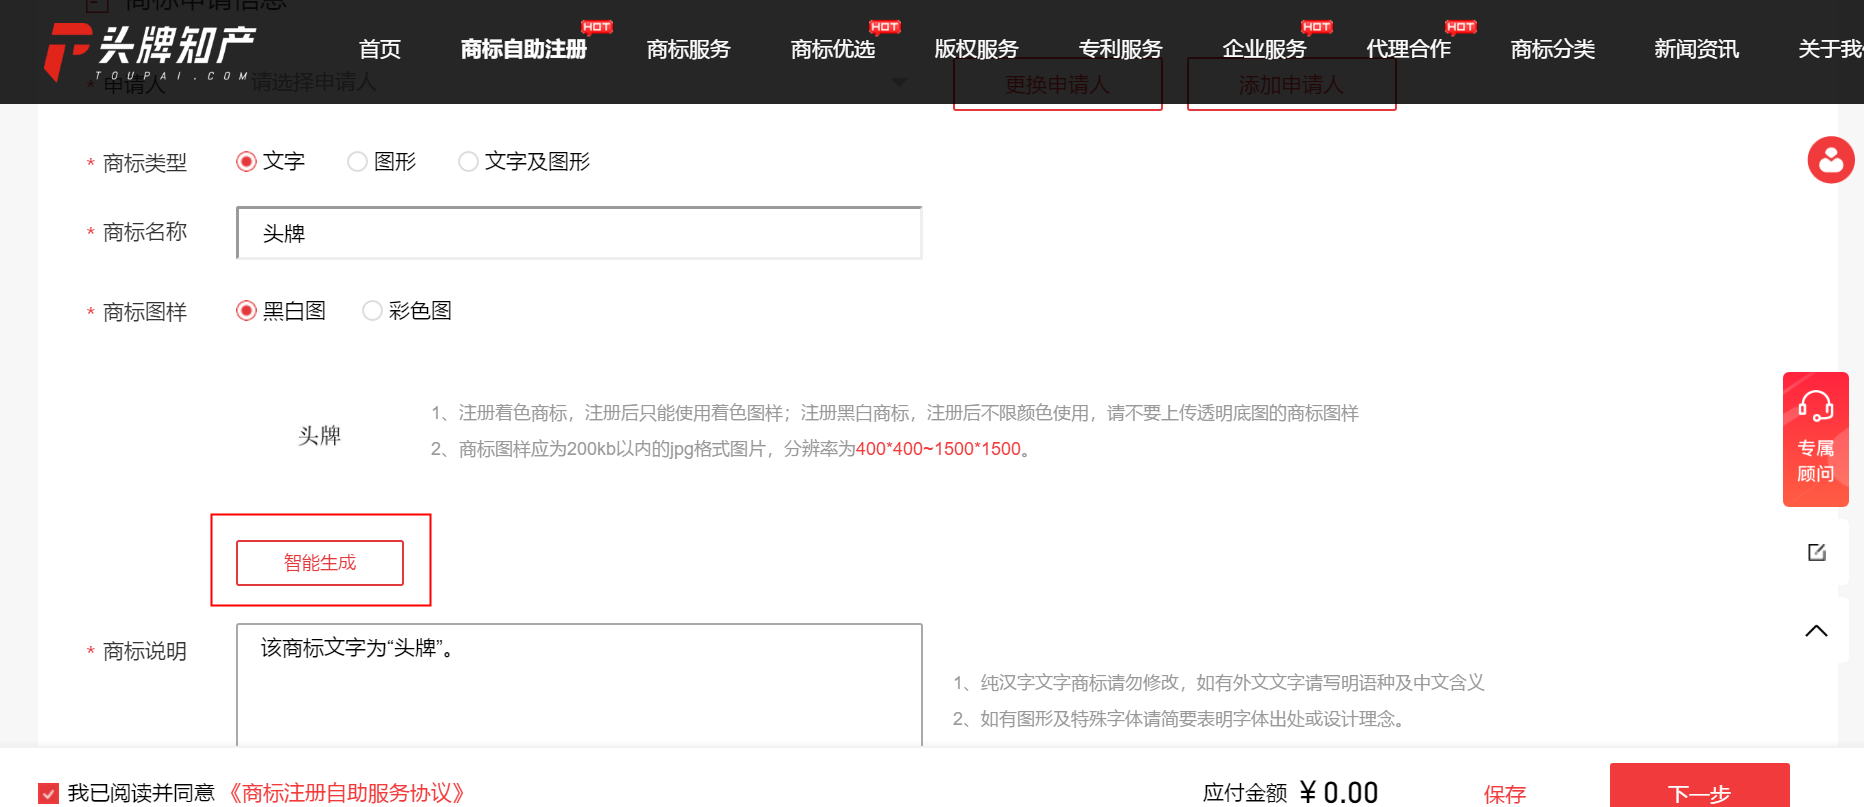Image resolution: width=1864 pixels, height=807 pixels.
Task: Open 版权服务 menu item
Action: pyautogui.click(x=976, y=49)
